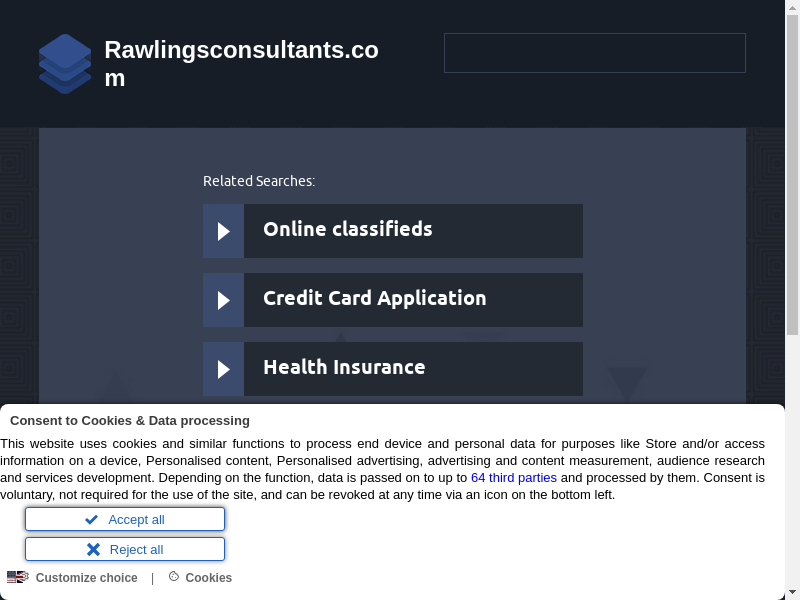Screen dimensions: 800x600
Task: Open the 64 third parties link
Action: (x=514, y=478)
